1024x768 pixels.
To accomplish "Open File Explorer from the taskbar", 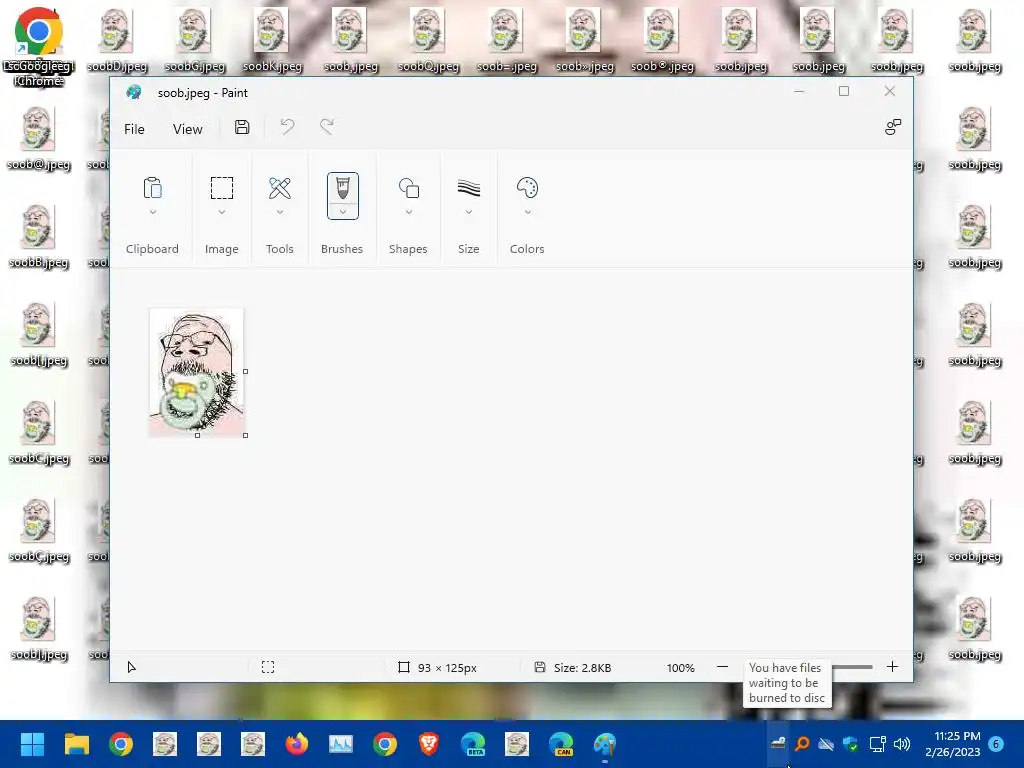I will click(x=76, y=744).
